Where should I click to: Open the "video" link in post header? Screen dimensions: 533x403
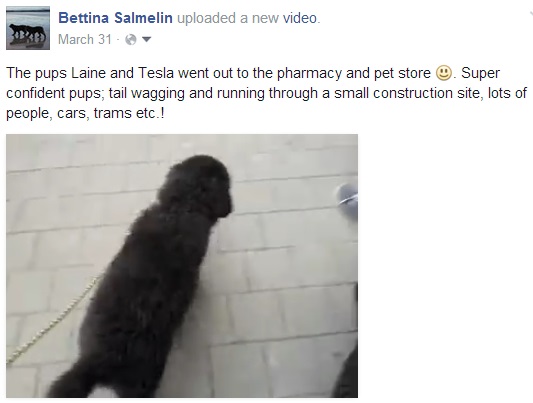coord(300,18)
